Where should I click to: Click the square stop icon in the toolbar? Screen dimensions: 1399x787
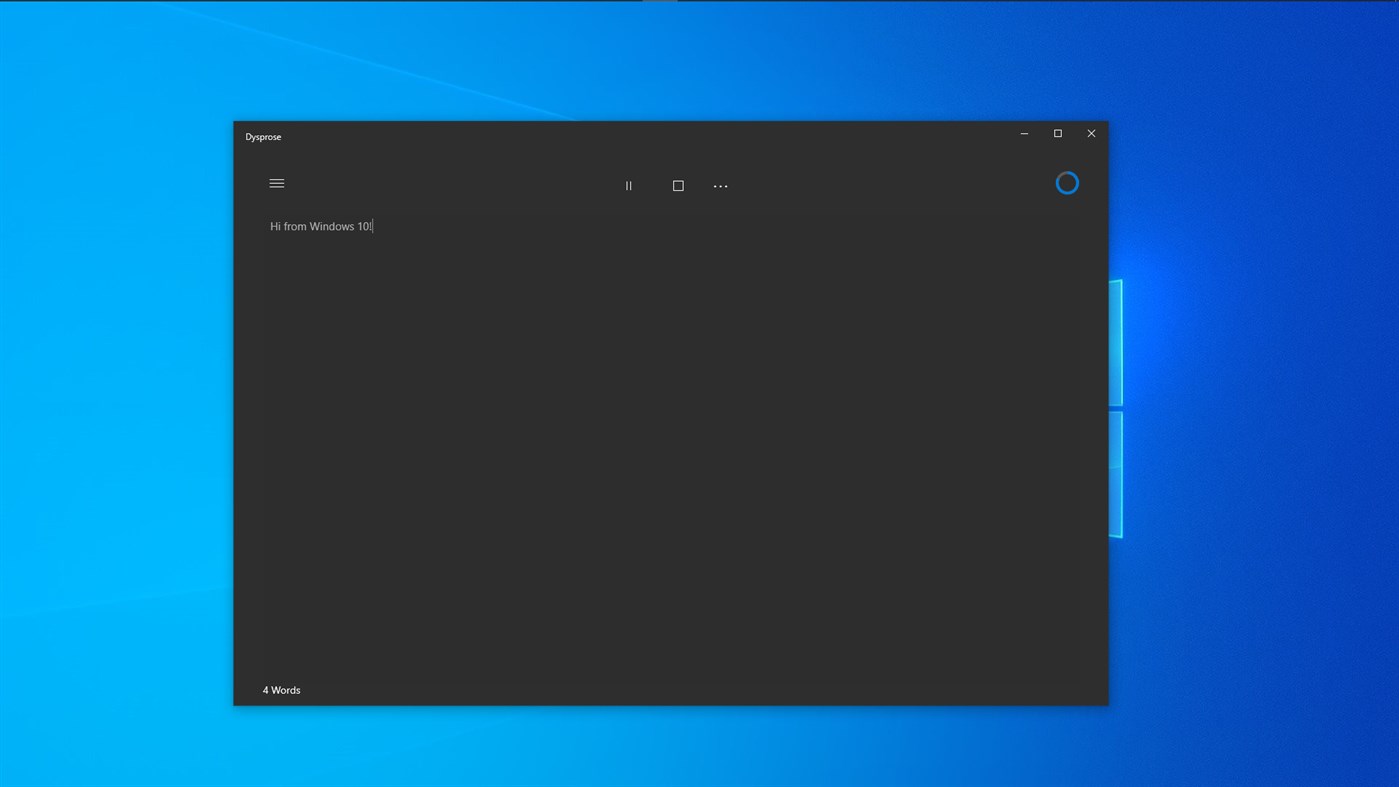coord(678,185)
